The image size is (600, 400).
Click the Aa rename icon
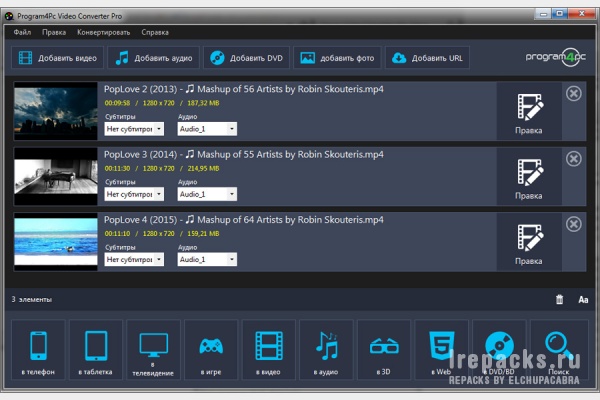[x=583, y=300]
